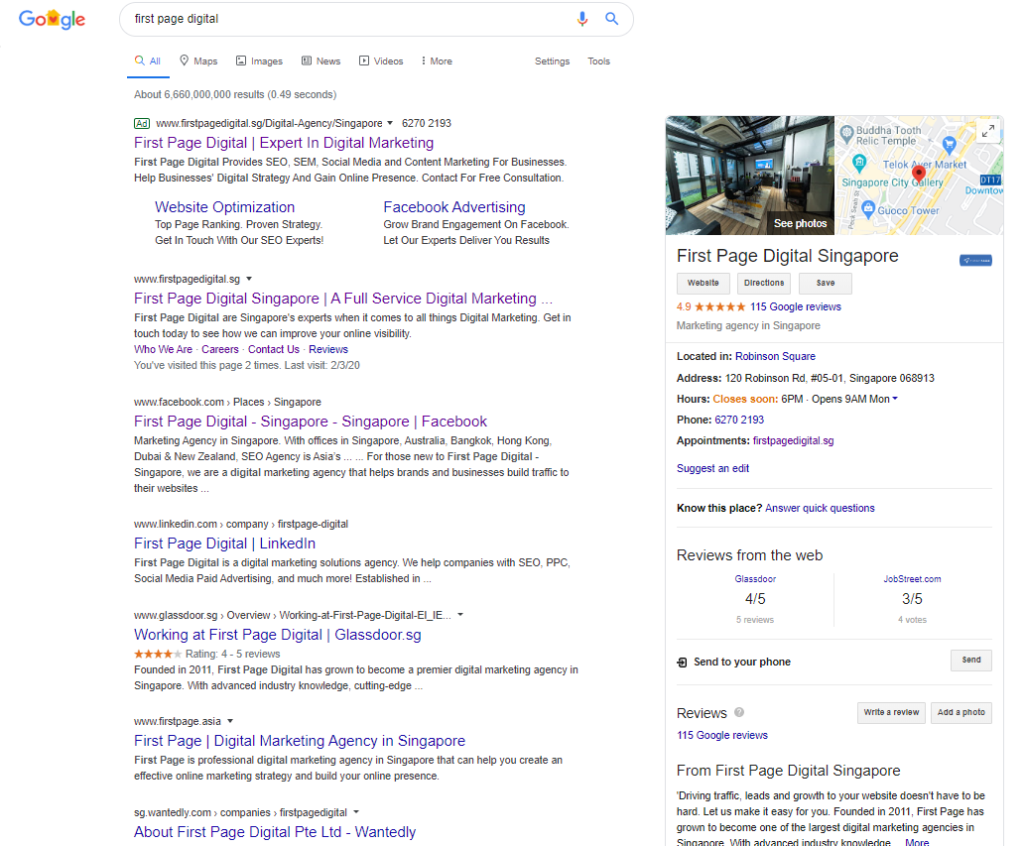1024x846 pixels.
Task: Open the First Page Digital LinkedIn result
Action: tap(225, 544)
